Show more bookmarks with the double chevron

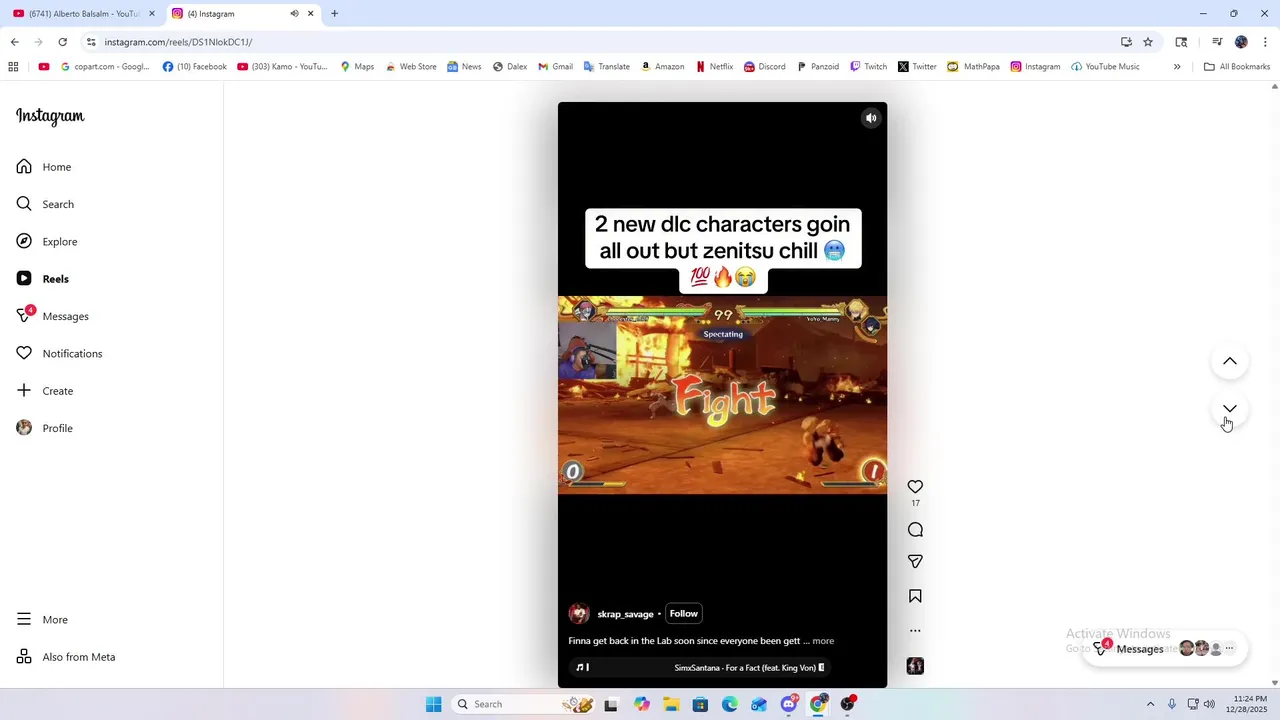[1177, 67]
